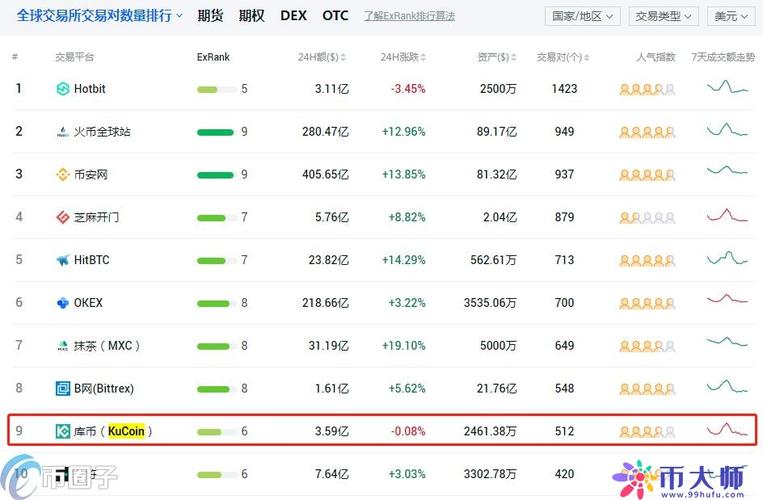Open the 交易类型 filter dropdown
The height and width of the screenshot is (500, 763).
coord(664,16)
